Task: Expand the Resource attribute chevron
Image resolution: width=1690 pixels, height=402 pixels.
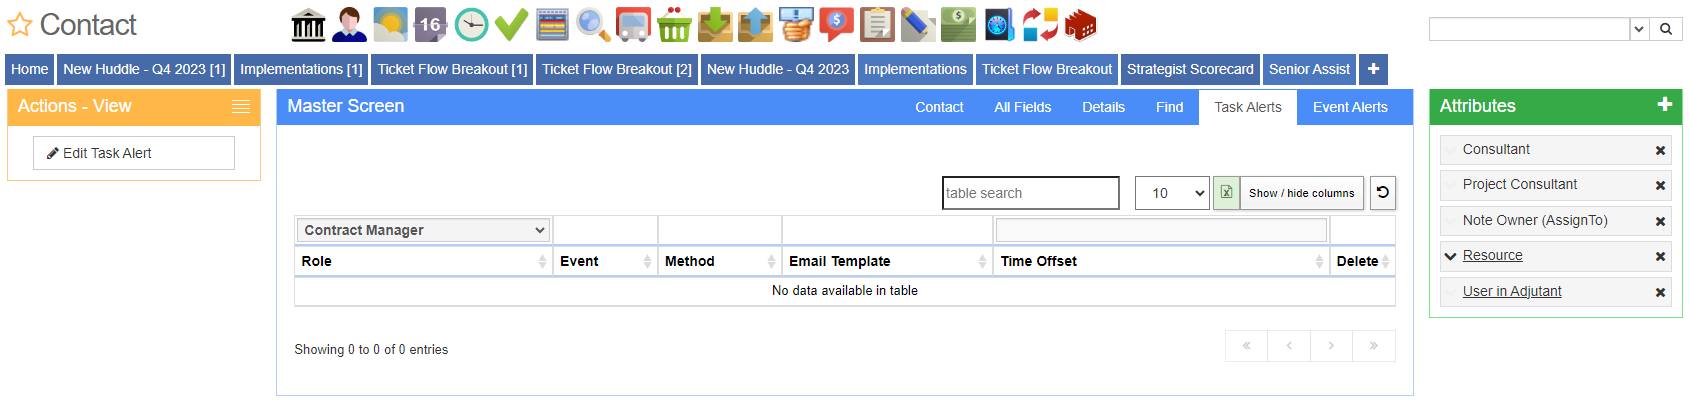Action: [1450, 256]
